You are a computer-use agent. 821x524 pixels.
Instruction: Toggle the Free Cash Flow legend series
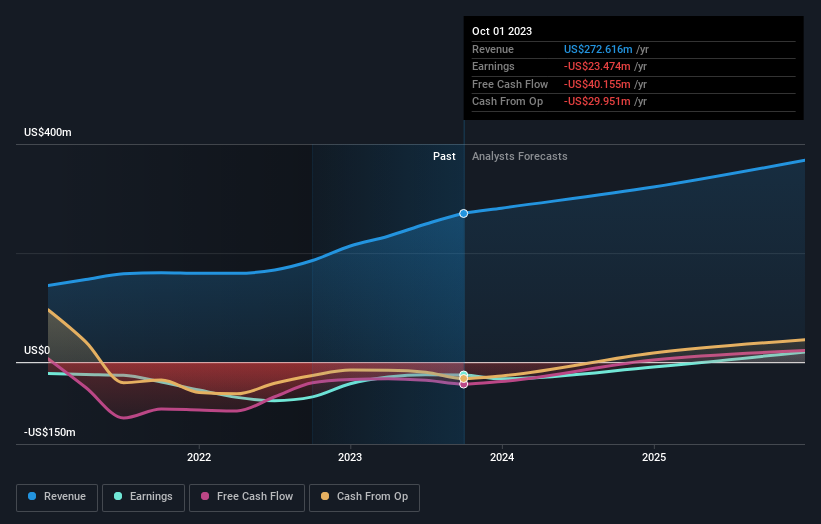click(x=247, y=497)
